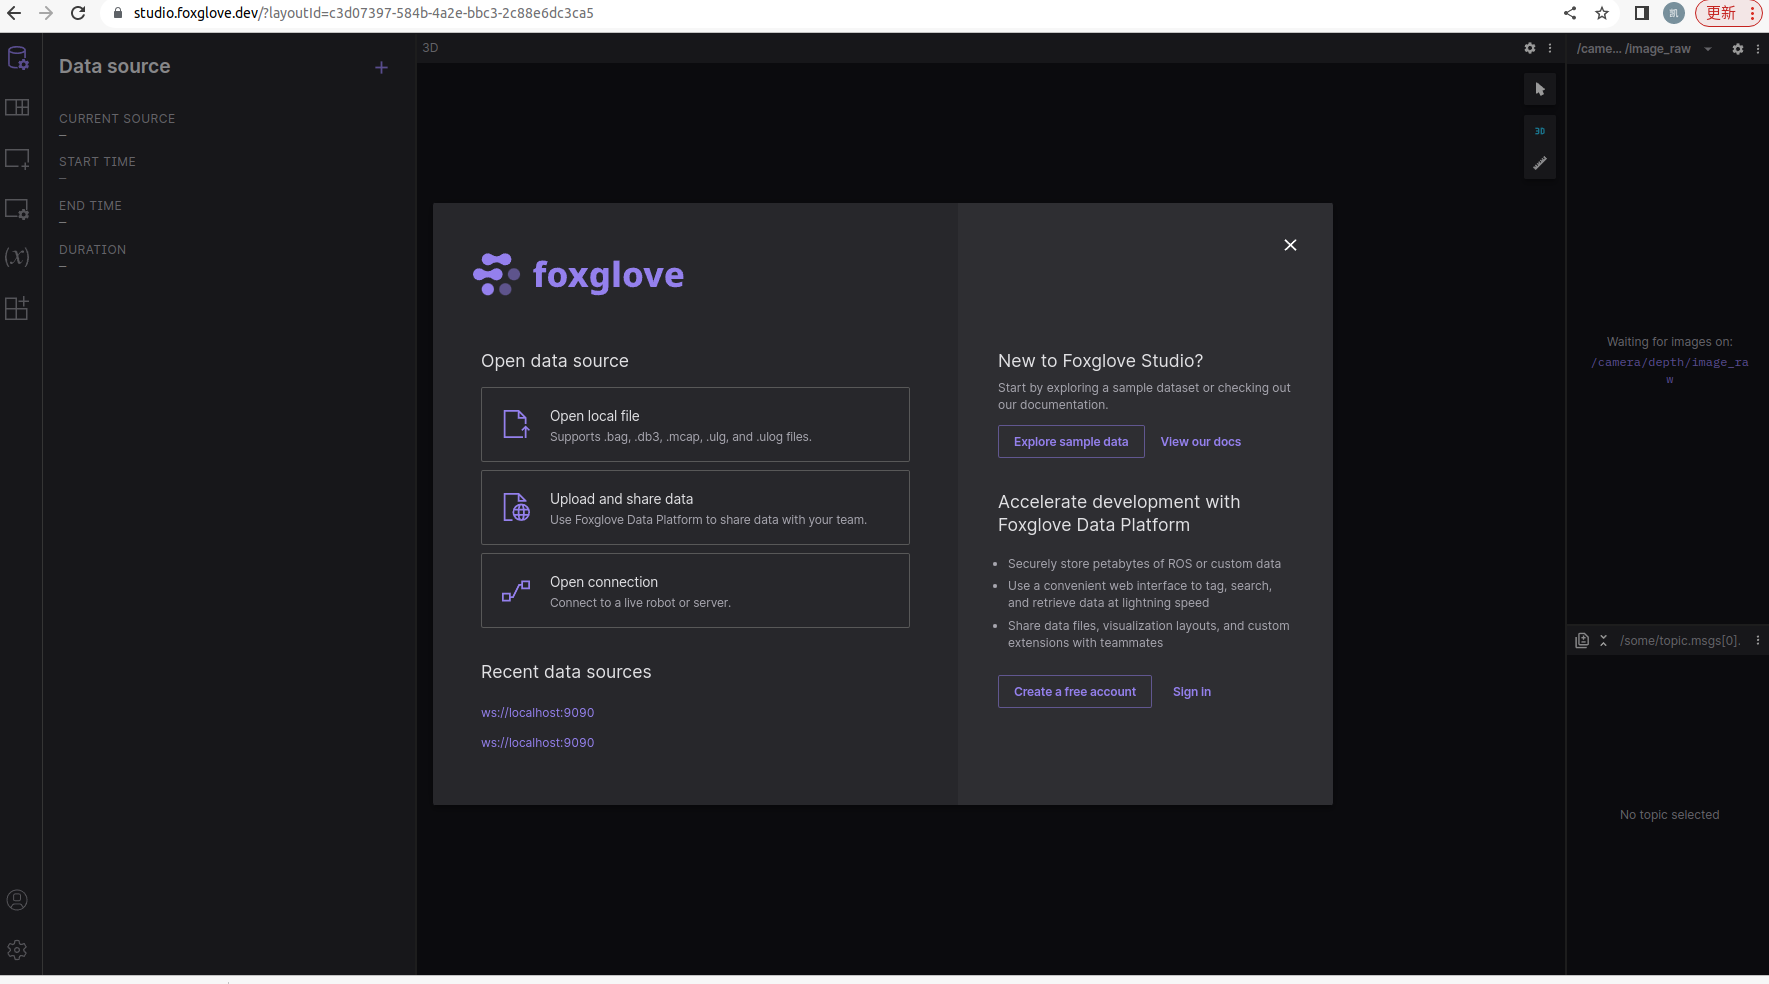
Task: Click the site lock icon in address bar
Action: tap(117, 13)
